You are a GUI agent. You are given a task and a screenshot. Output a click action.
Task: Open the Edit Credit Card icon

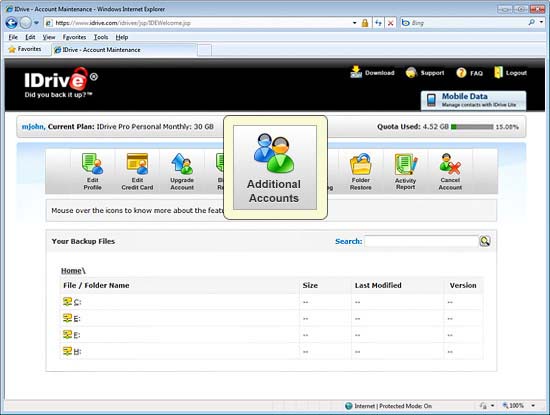(x=137, y=172)
